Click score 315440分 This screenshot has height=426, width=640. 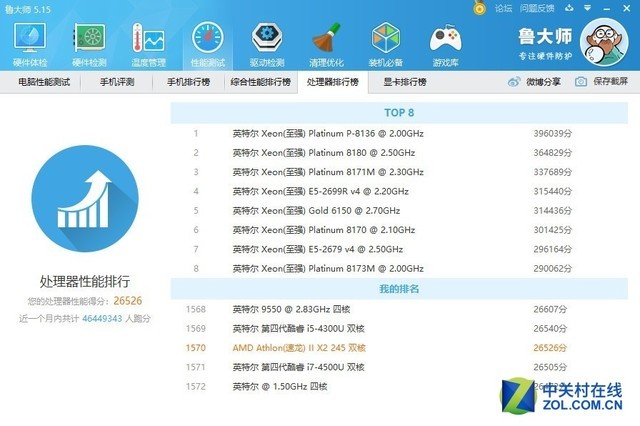(553, 191)
